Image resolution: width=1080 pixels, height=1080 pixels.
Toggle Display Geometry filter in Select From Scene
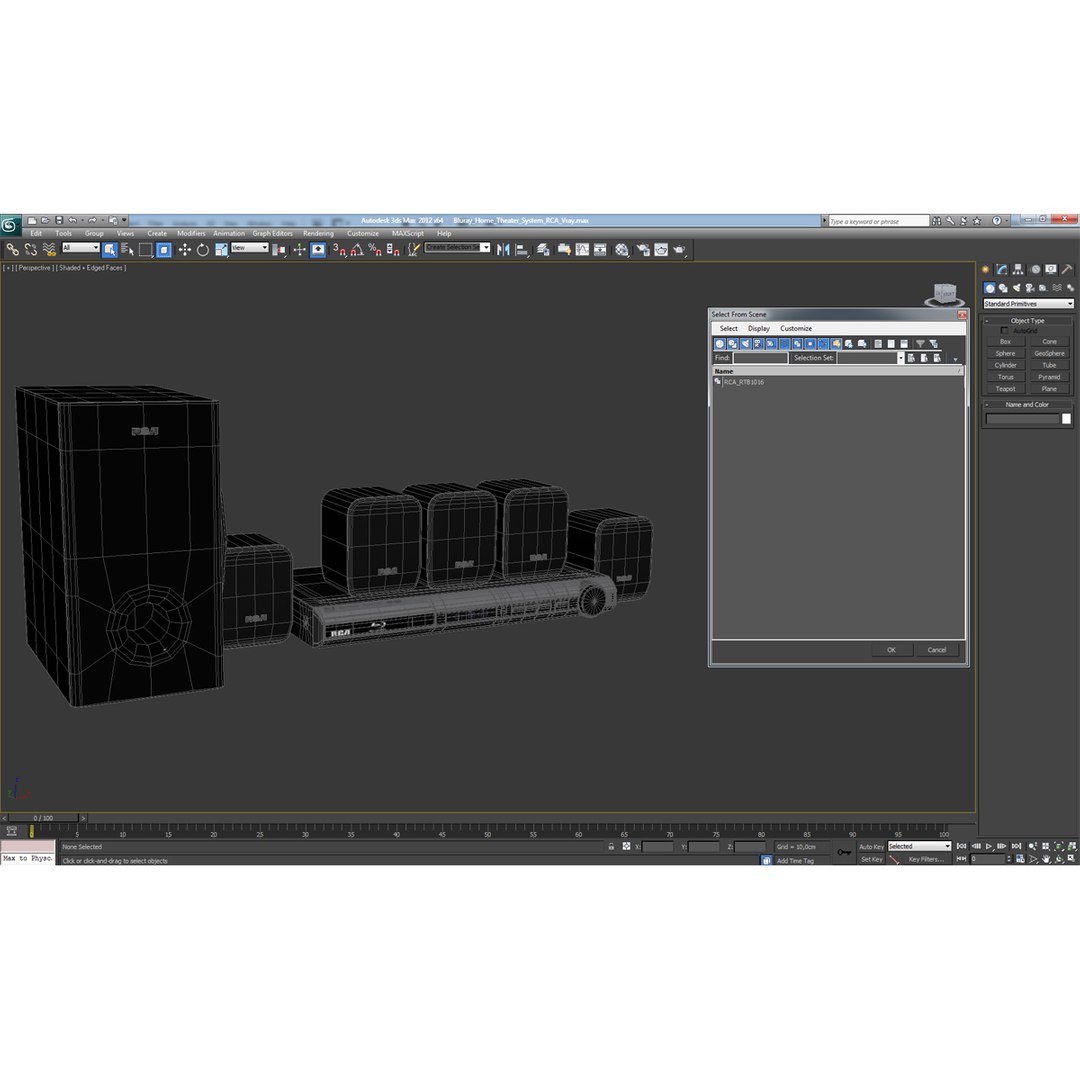[720, 344]
